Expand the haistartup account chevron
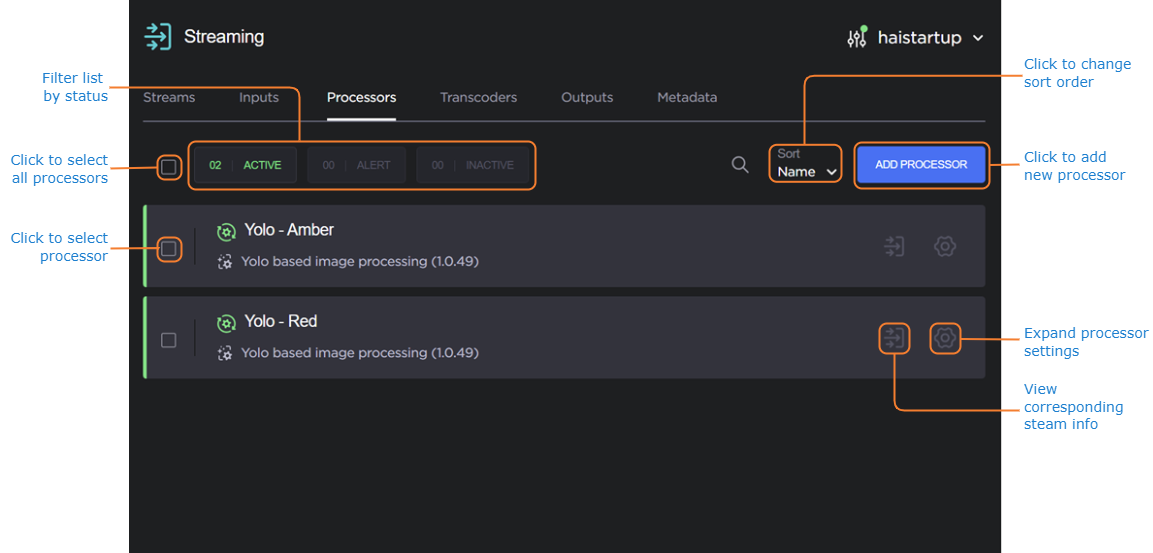 (x=978, y=38)
